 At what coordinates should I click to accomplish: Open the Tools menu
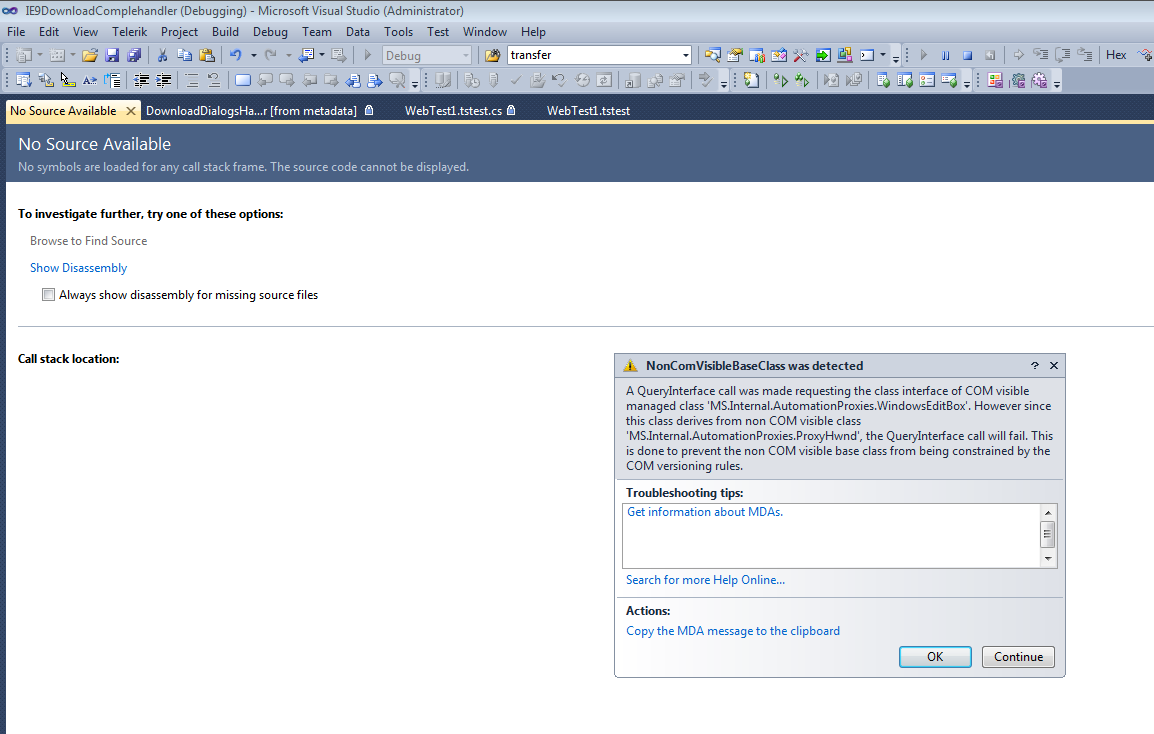[398, 32]
